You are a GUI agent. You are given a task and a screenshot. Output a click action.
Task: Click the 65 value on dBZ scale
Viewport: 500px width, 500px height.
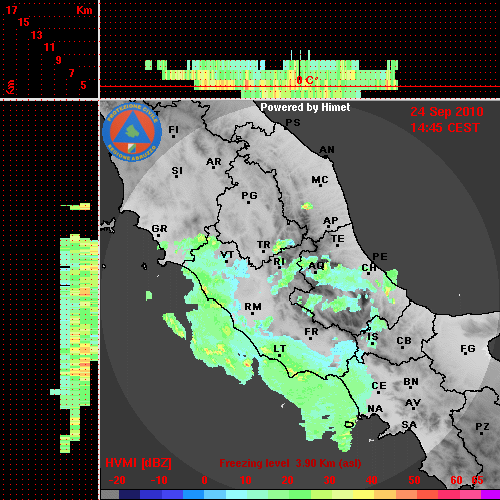477,480
